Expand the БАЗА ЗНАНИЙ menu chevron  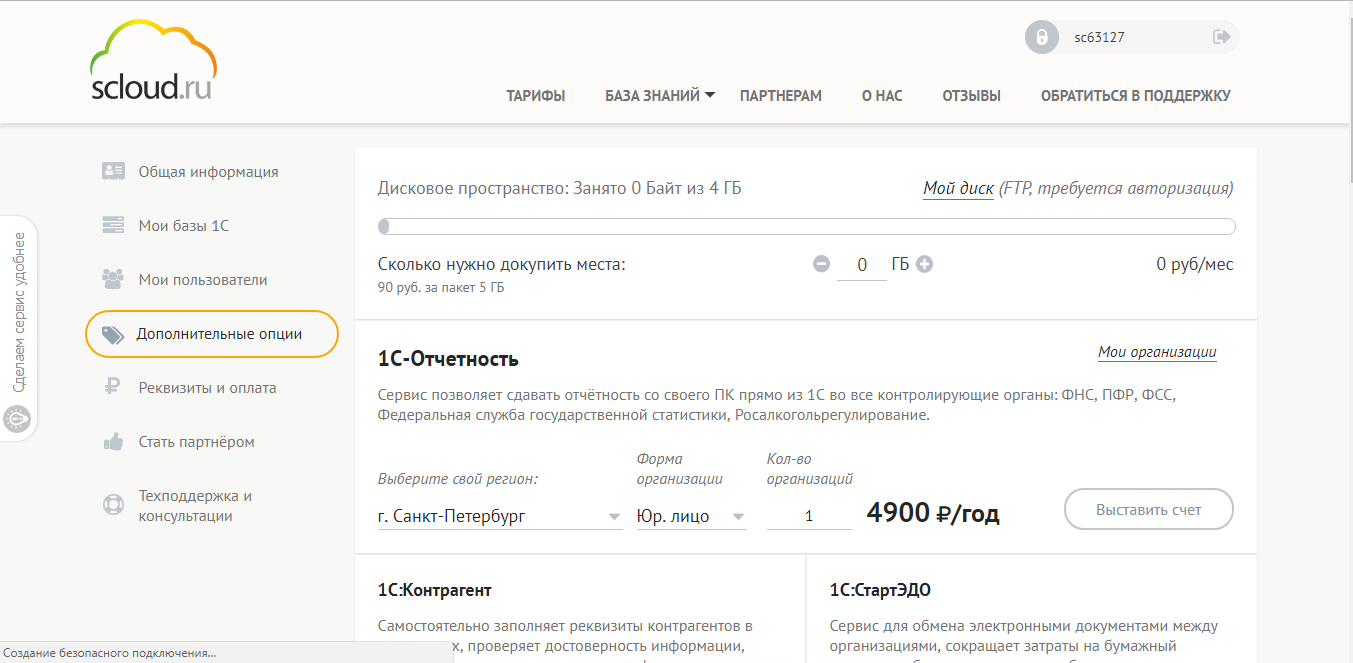711,94
